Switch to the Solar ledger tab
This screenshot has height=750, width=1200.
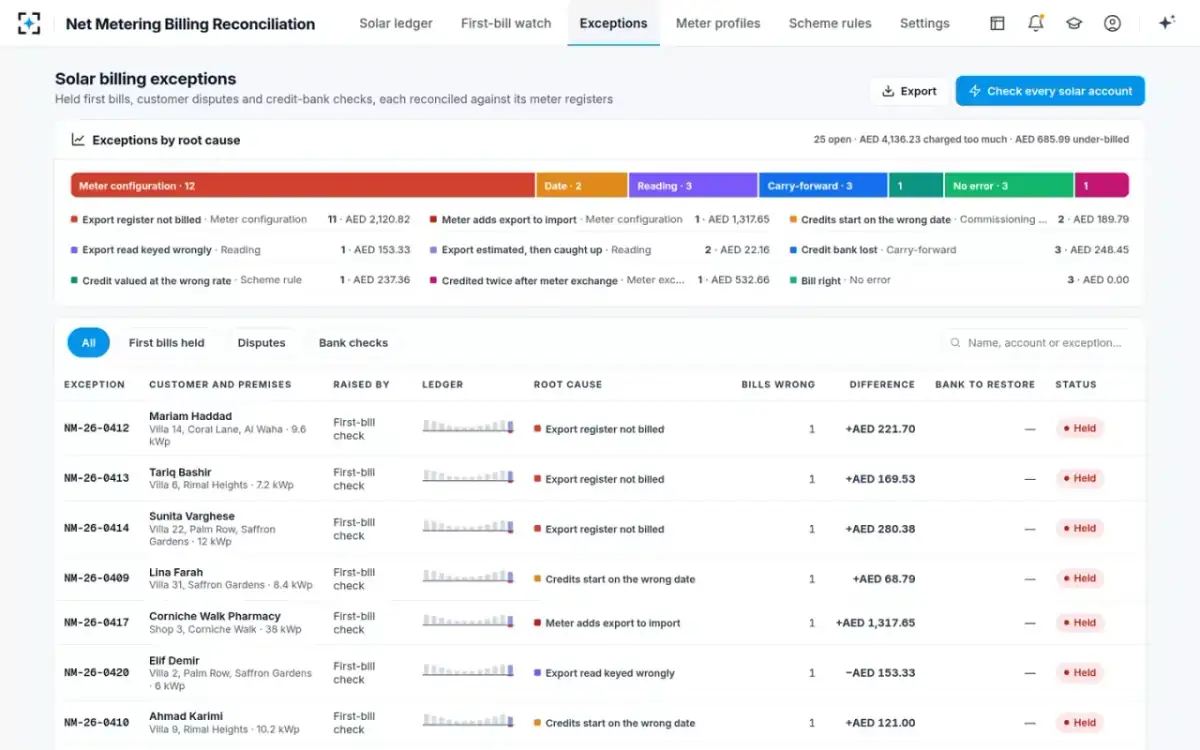click(x=396, y=23)
